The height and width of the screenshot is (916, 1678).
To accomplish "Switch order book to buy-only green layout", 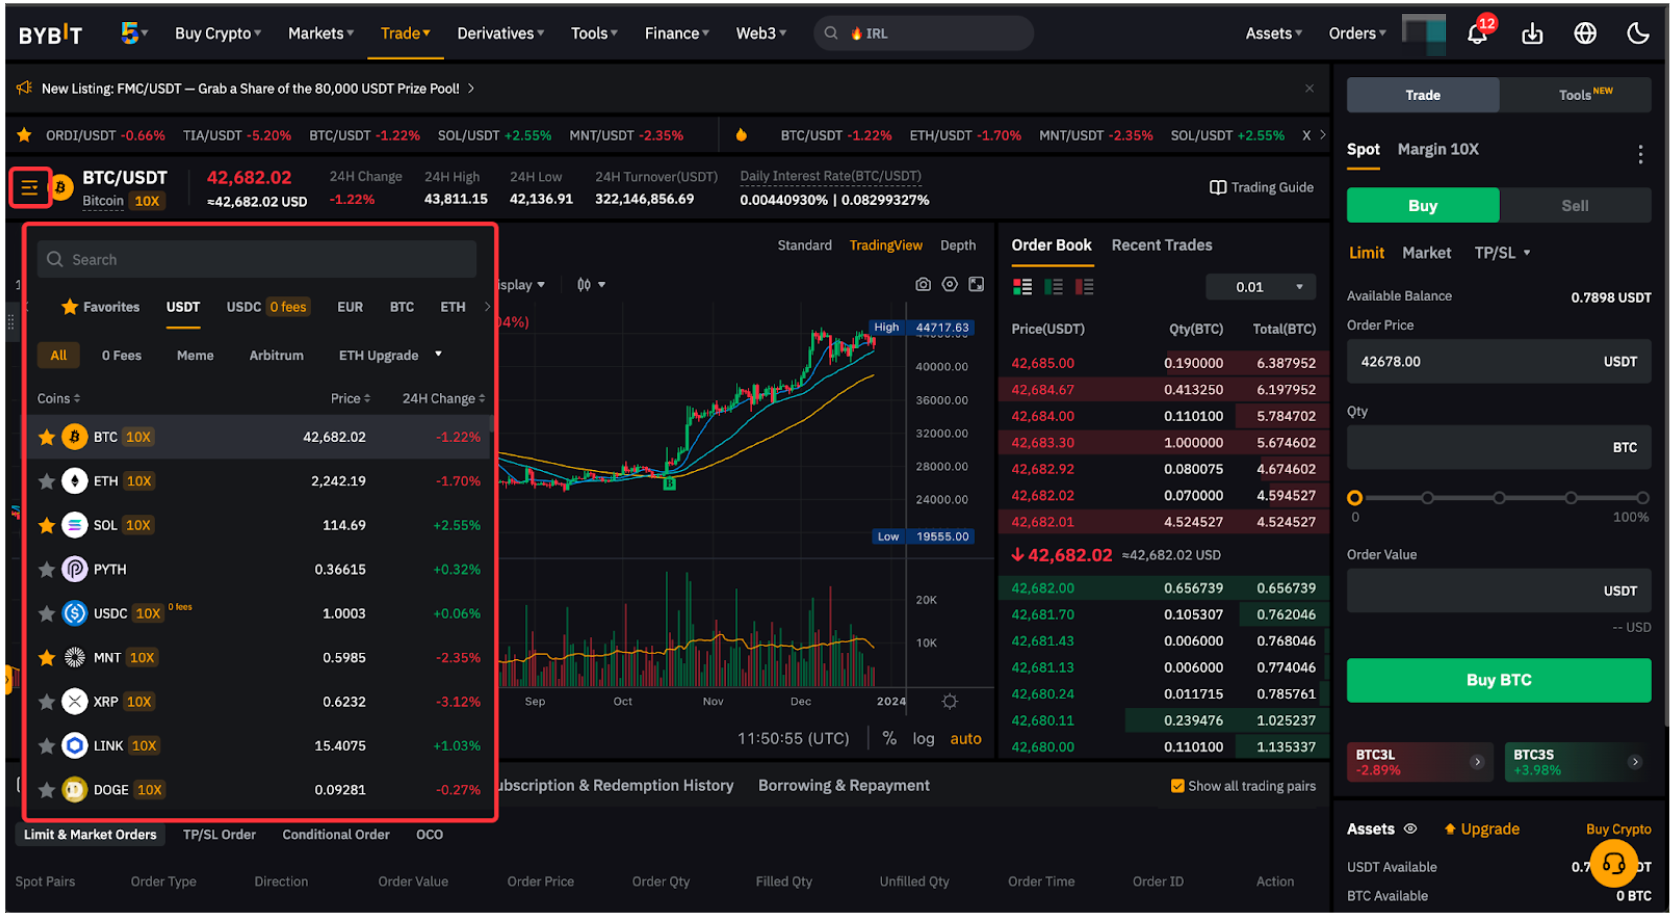I will coord(1052,286).
